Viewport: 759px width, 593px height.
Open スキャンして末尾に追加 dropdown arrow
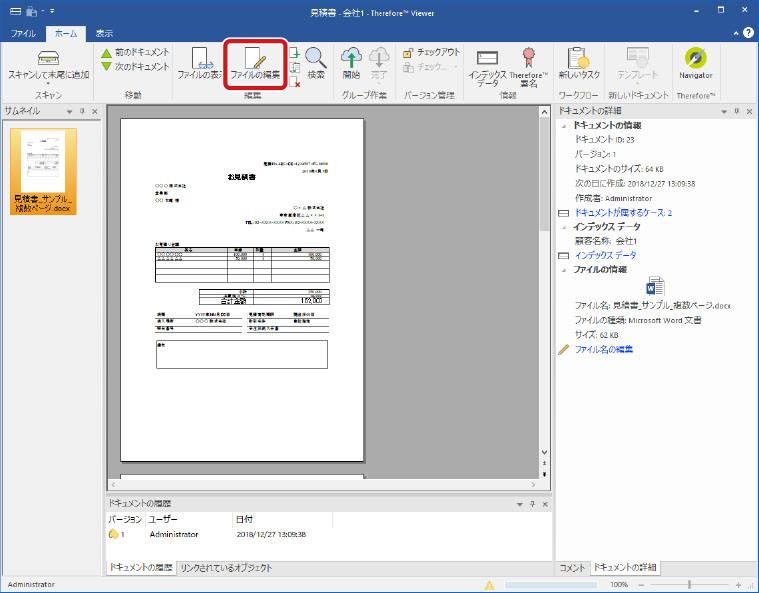point(48,84)
